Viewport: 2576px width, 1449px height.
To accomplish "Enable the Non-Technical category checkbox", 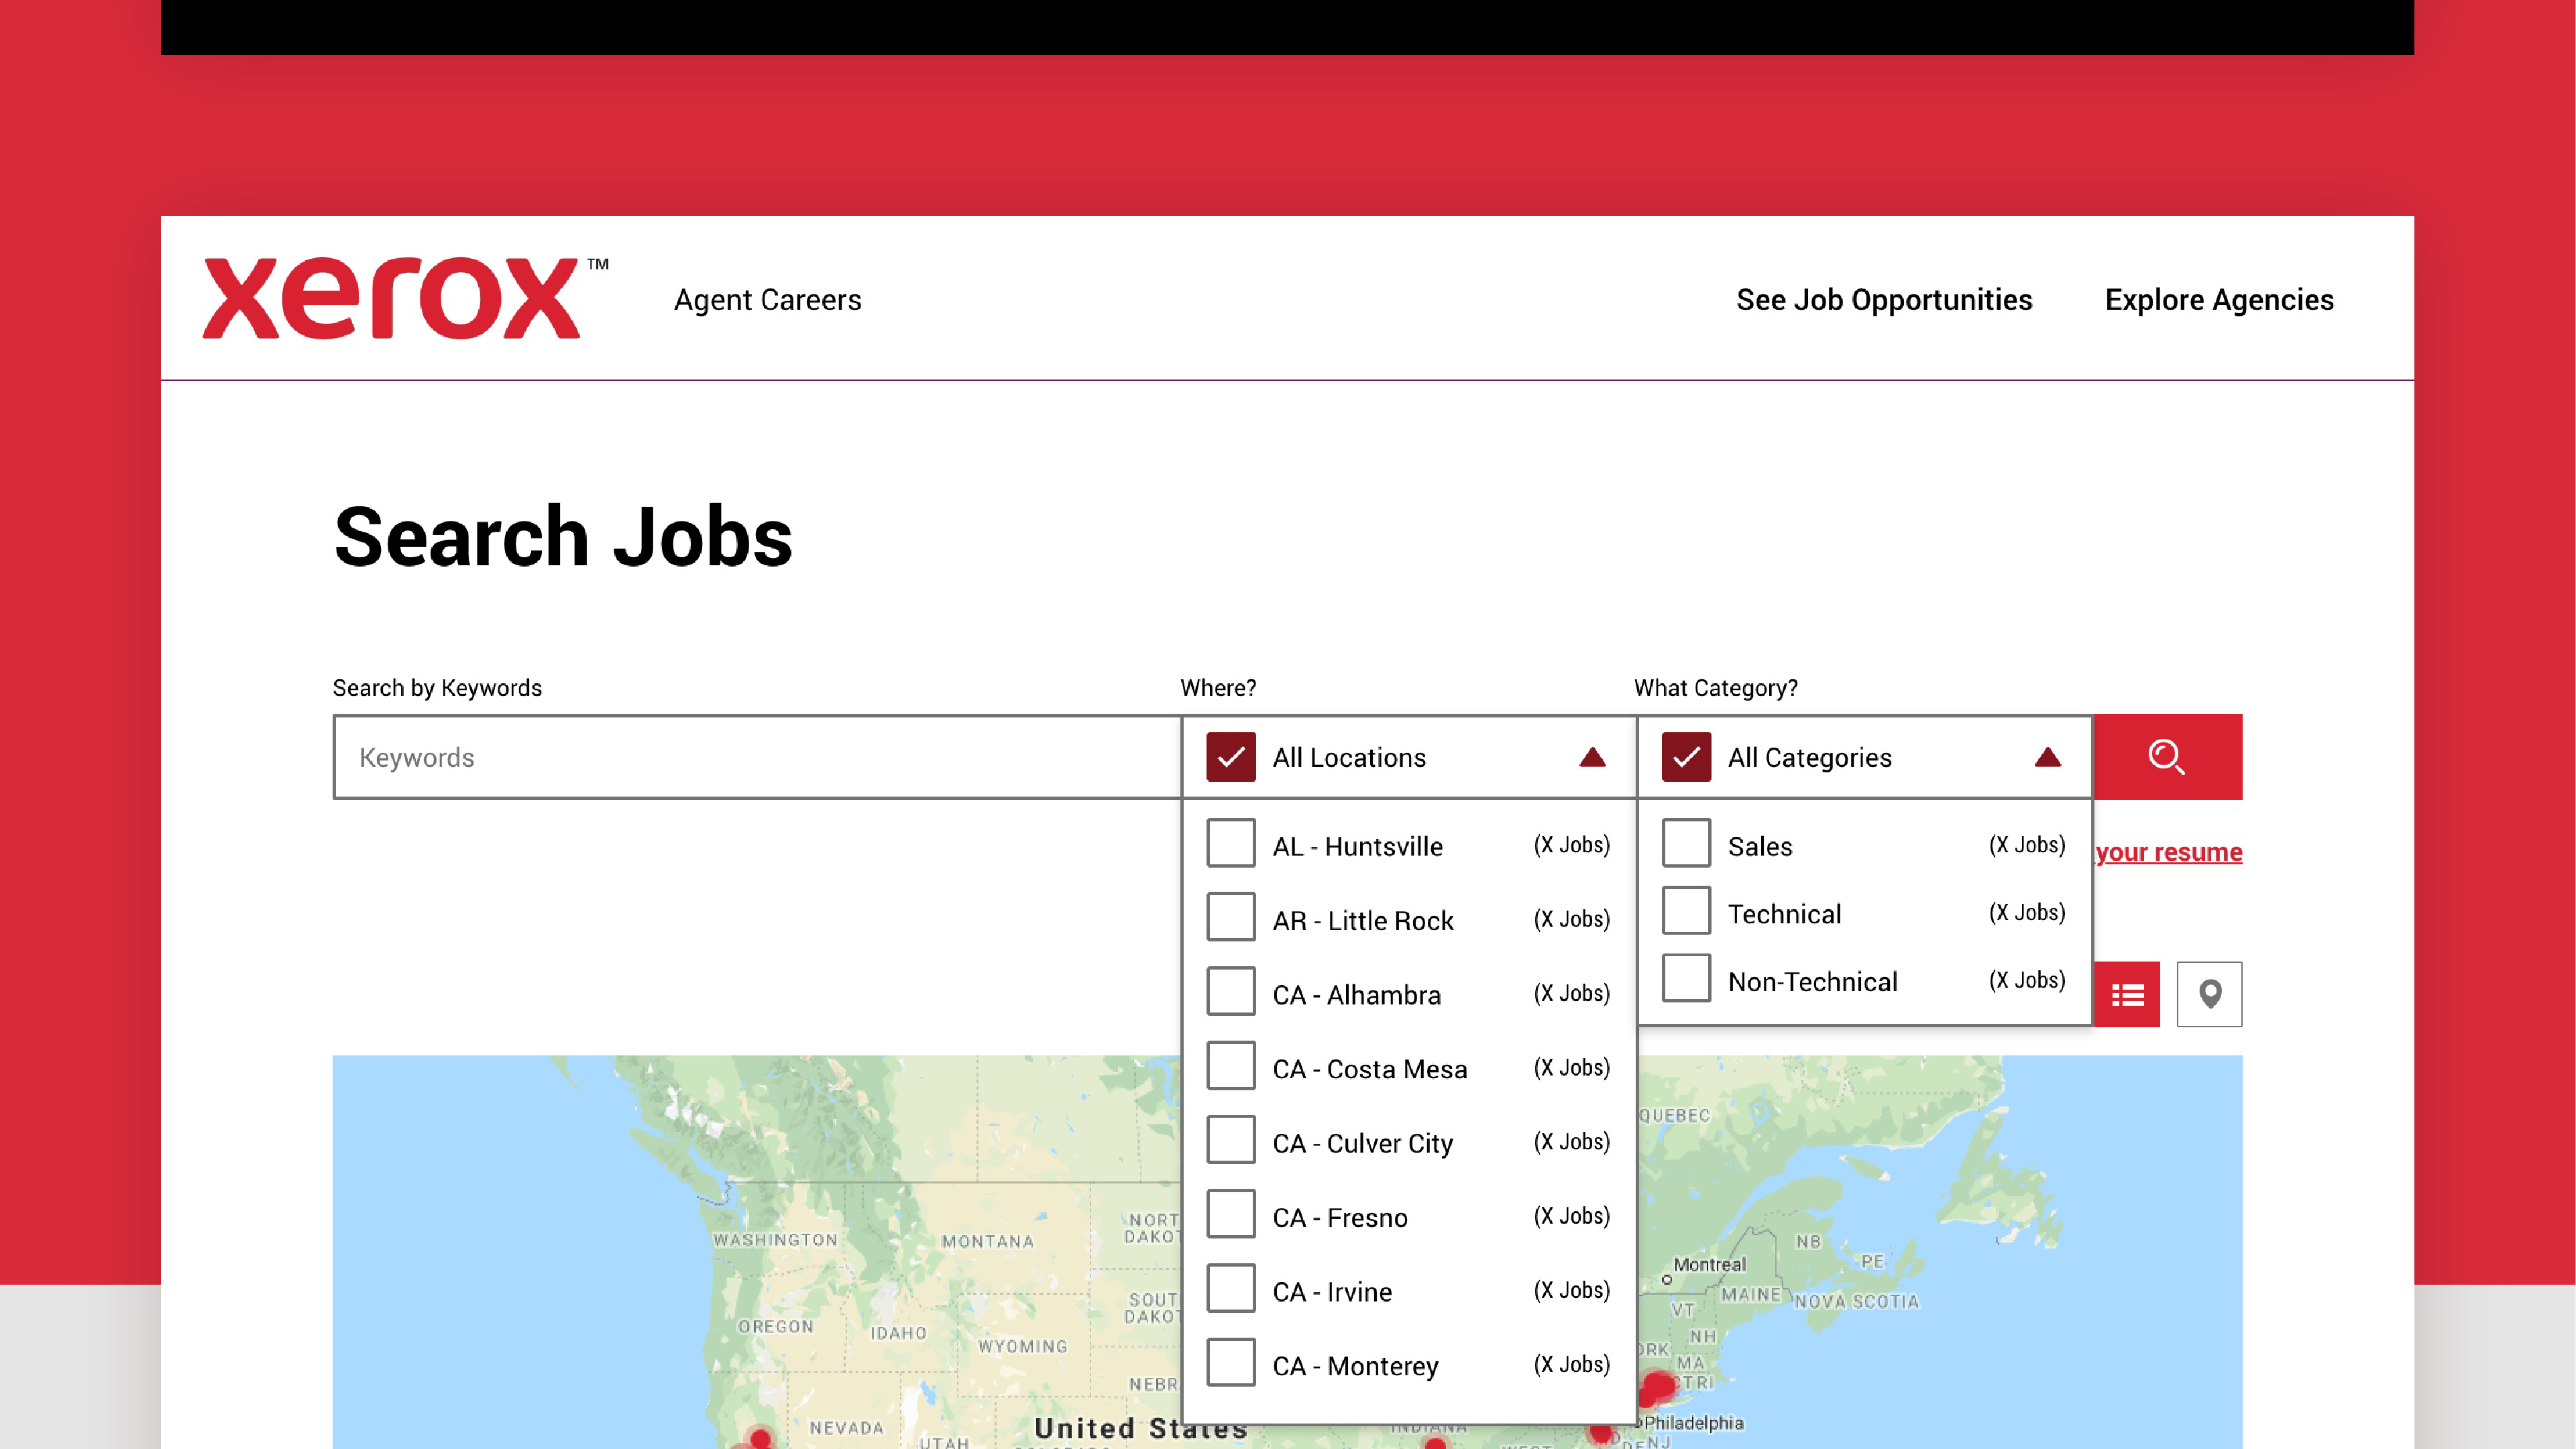I will (x=1686, y=979).
